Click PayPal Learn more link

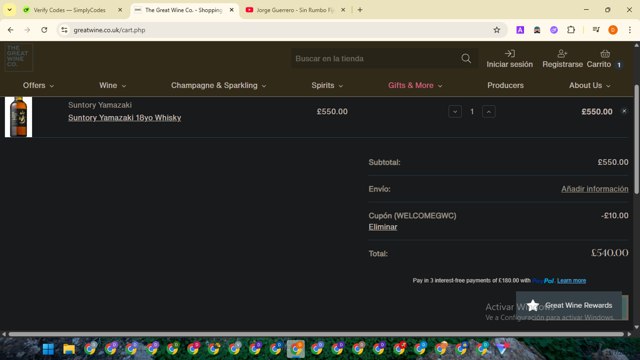(x=571, y=280)
